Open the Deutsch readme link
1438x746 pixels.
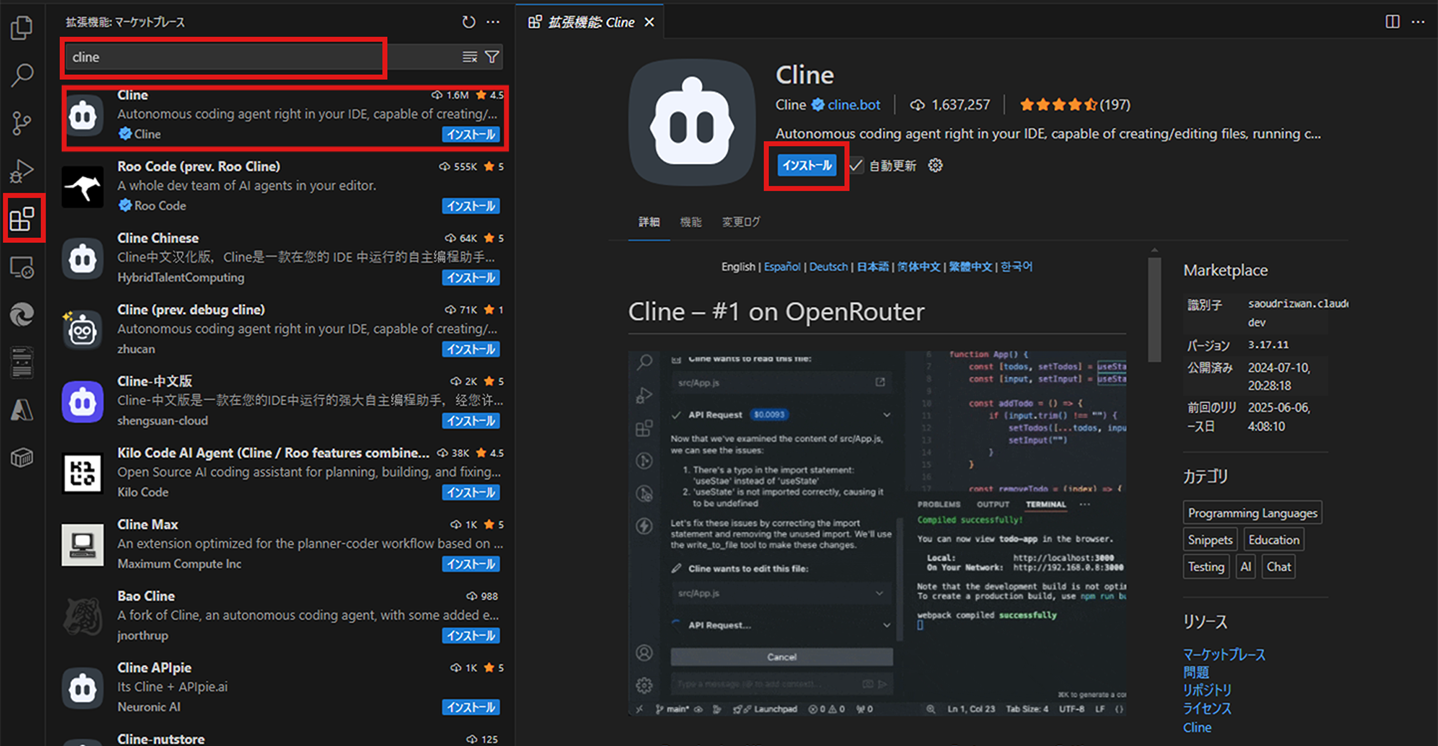point(828,267)
